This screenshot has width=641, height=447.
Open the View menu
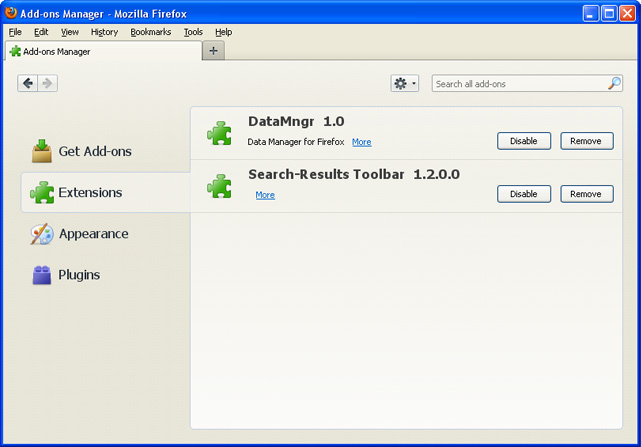tap(70, 32)
